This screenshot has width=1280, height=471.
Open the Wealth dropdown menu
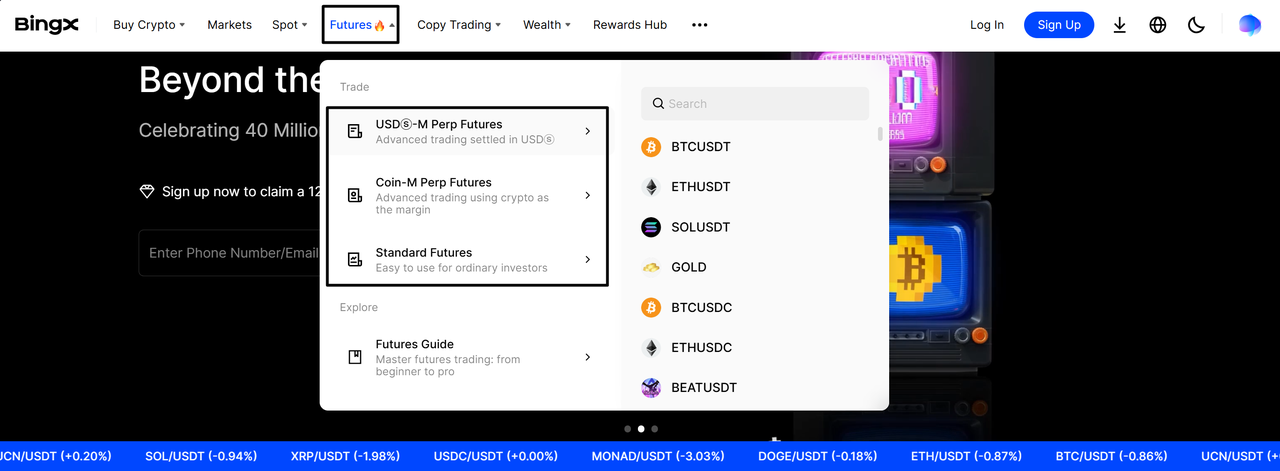pos(547,25)
